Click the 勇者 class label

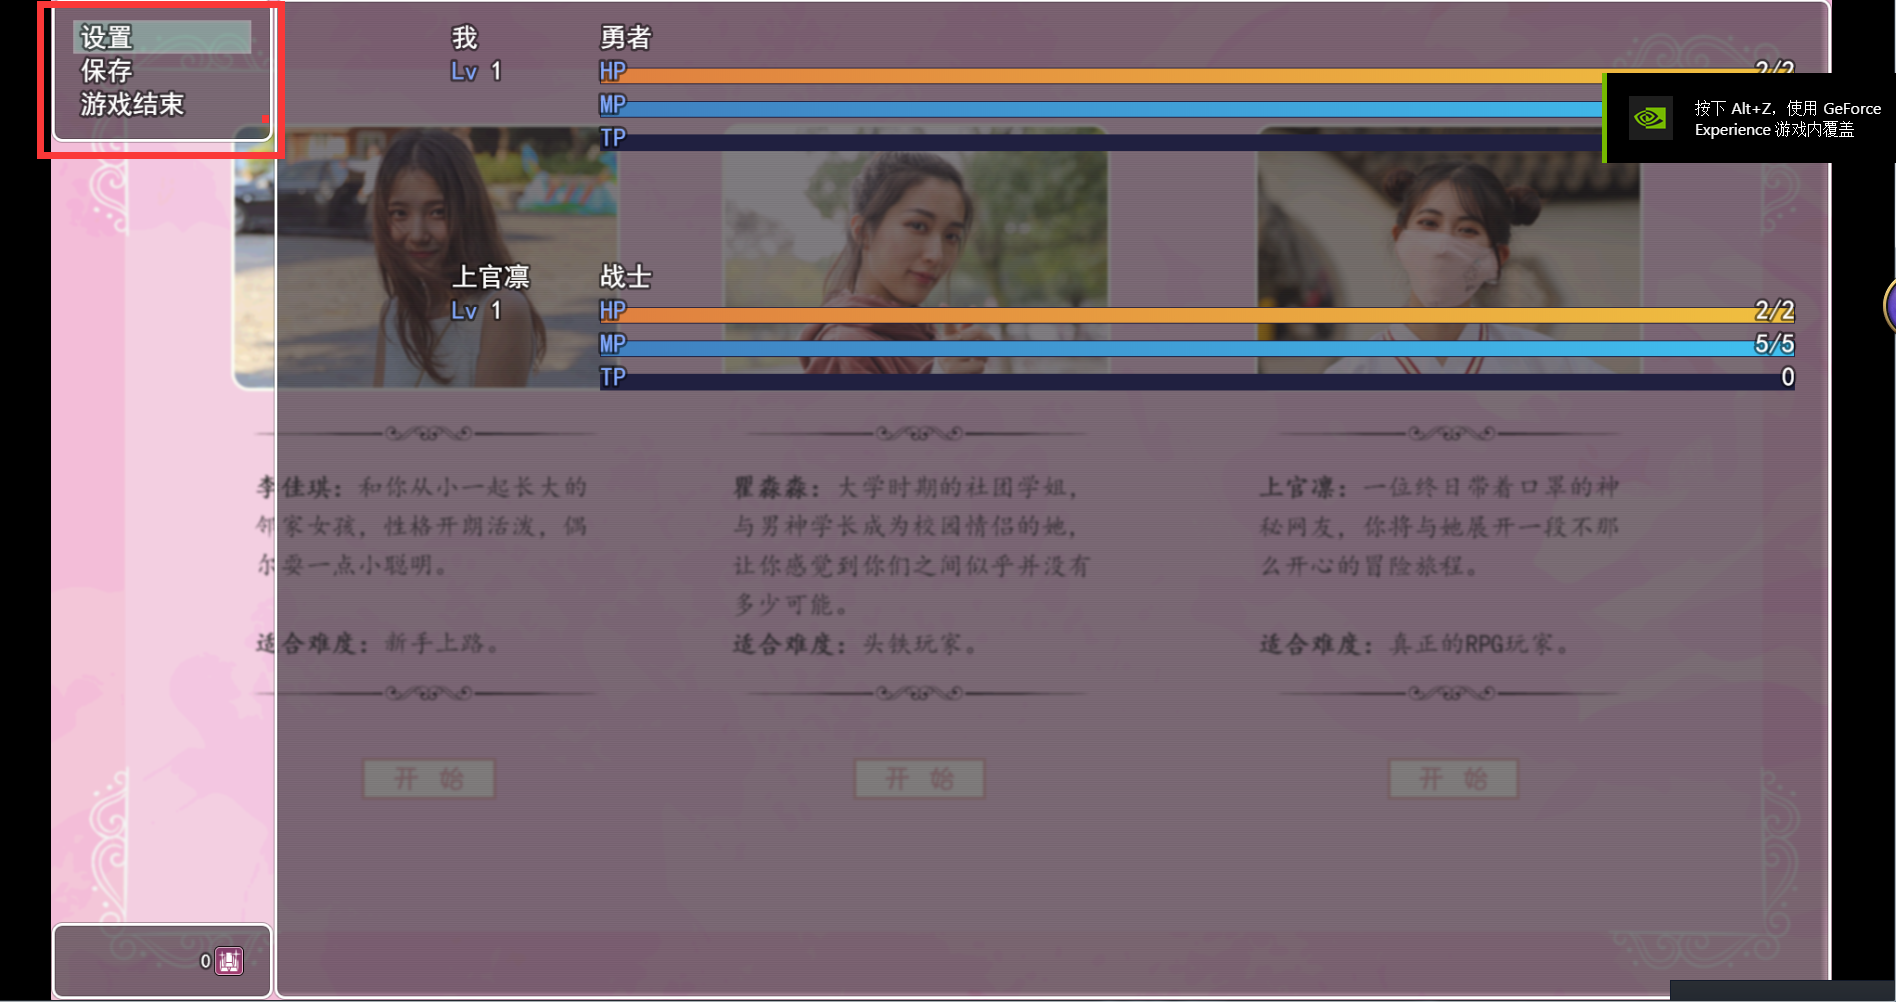[626, 38]
